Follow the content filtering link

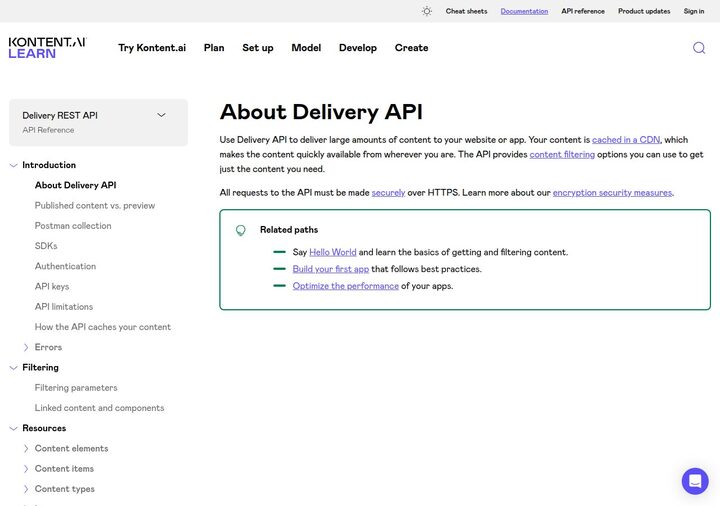pyautogui.click(x=562, y=154)
